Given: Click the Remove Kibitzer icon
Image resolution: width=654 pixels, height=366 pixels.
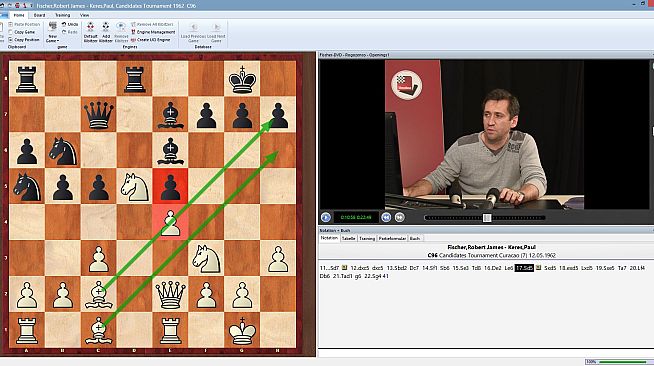Looking at the screenshot, I should (x=121, y=28).
